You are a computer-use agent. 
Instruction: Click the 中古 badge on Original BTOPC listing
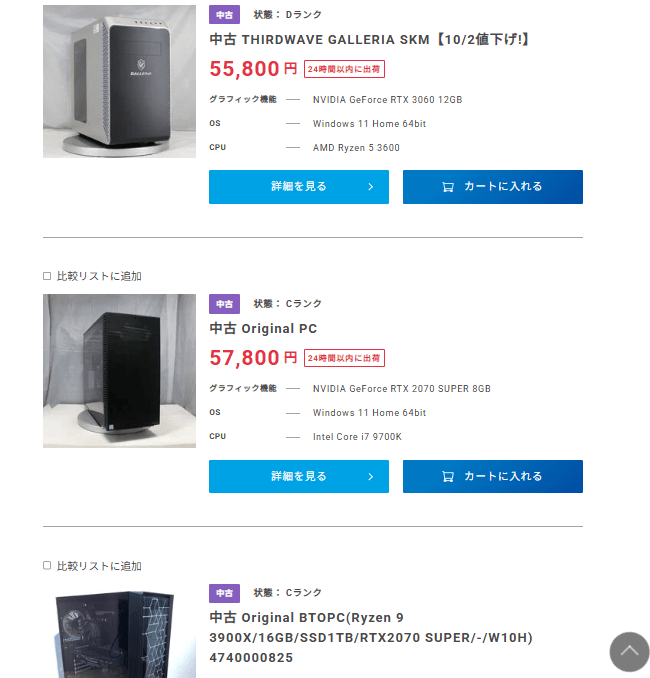tap(224, 593)
